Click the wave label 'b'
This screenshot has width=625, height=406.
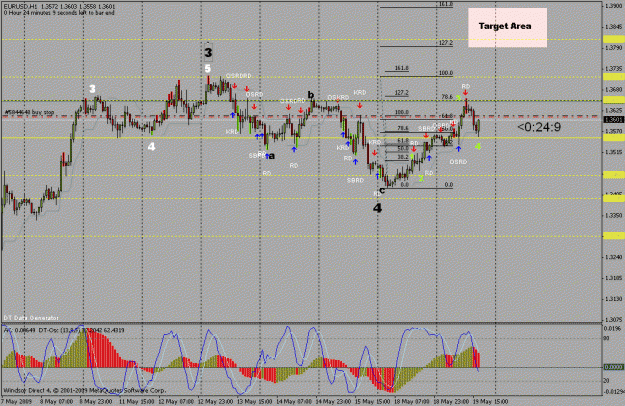[x=311, y=95]
